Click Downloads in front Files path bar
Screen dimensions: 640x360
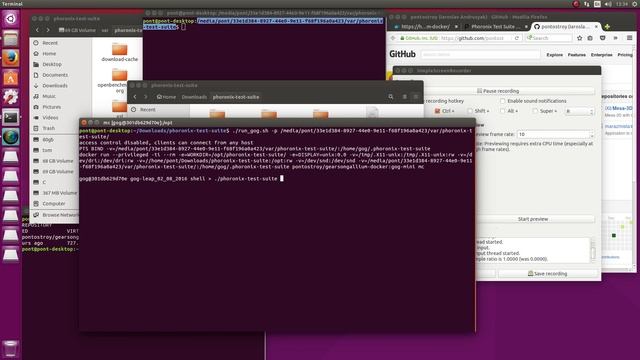coord(194,97)
